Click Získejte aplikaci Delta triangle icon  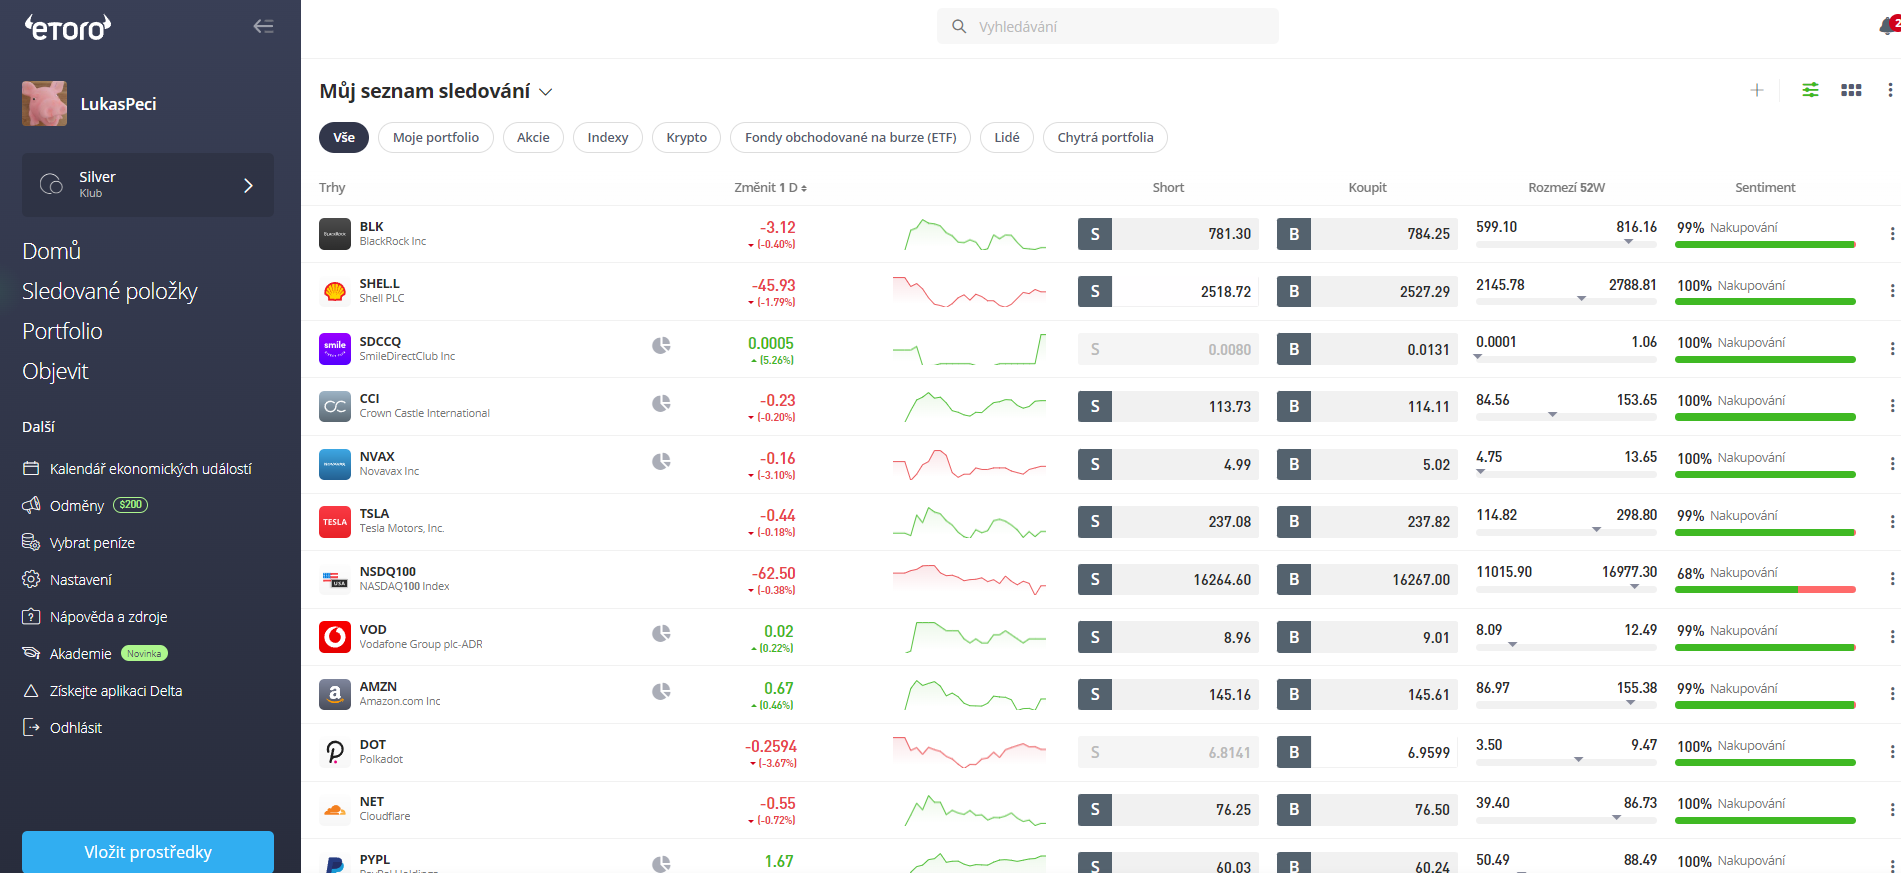click(31, 690)
